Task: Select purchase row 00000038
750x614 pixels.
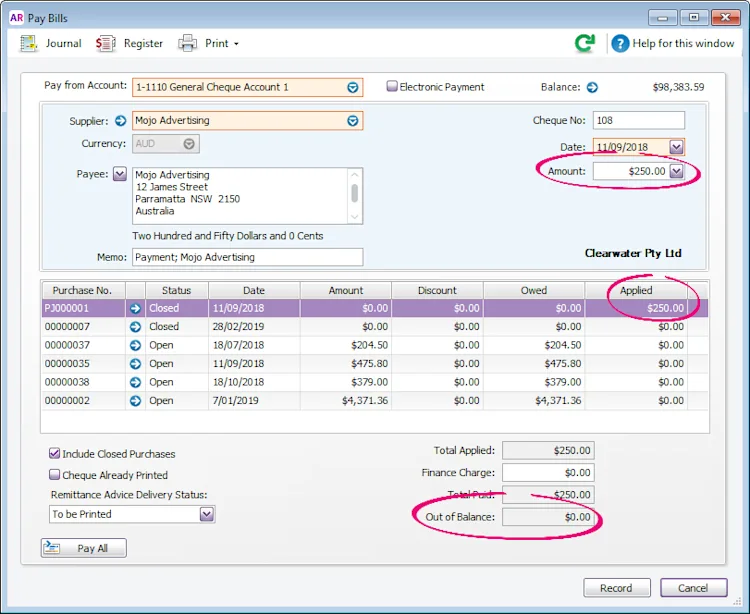Action: (375, 383)
